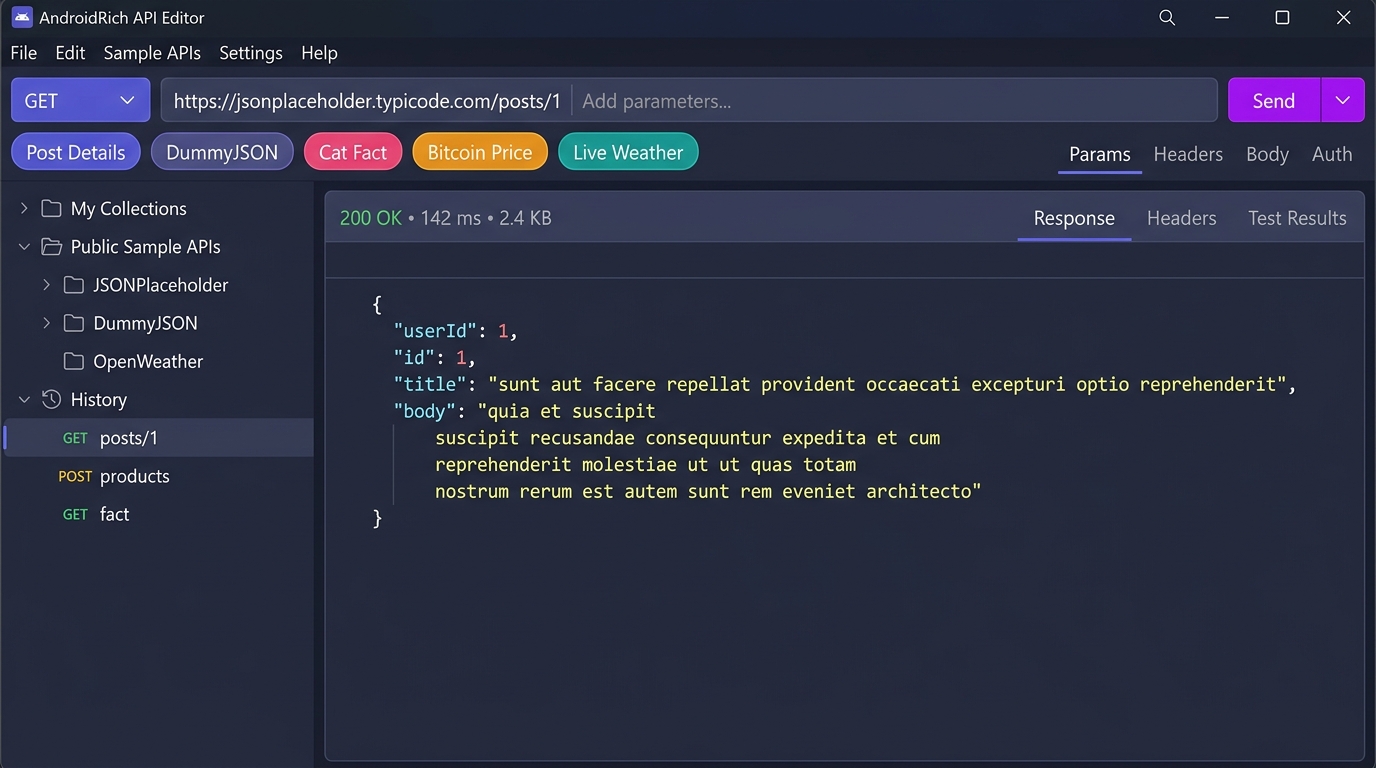
Task: Switch to the Auth tab
Action: click(1332, 154)
